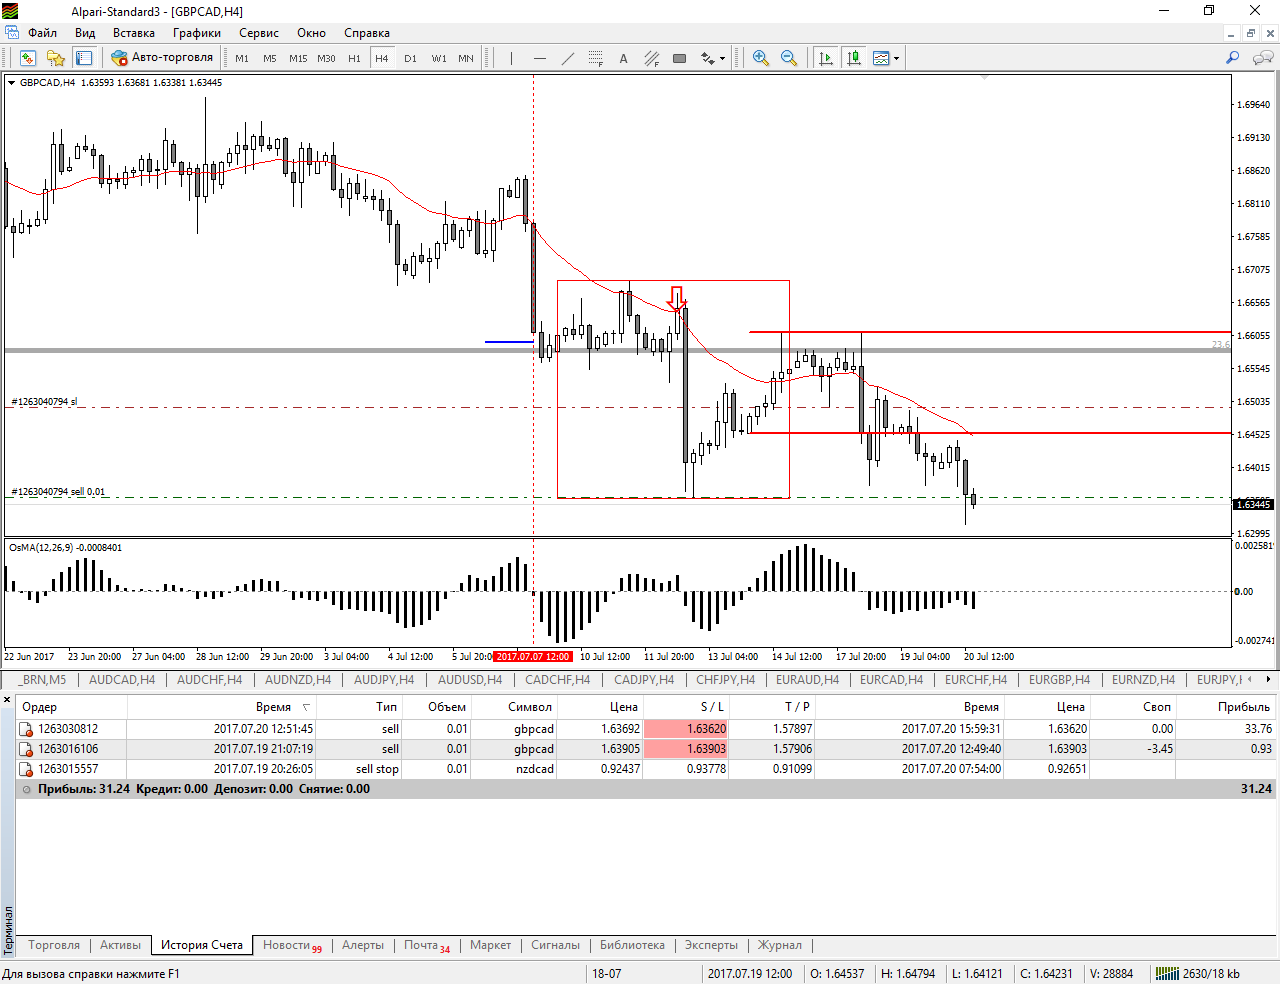Restore the inner chart window button

coord(1250,33)
